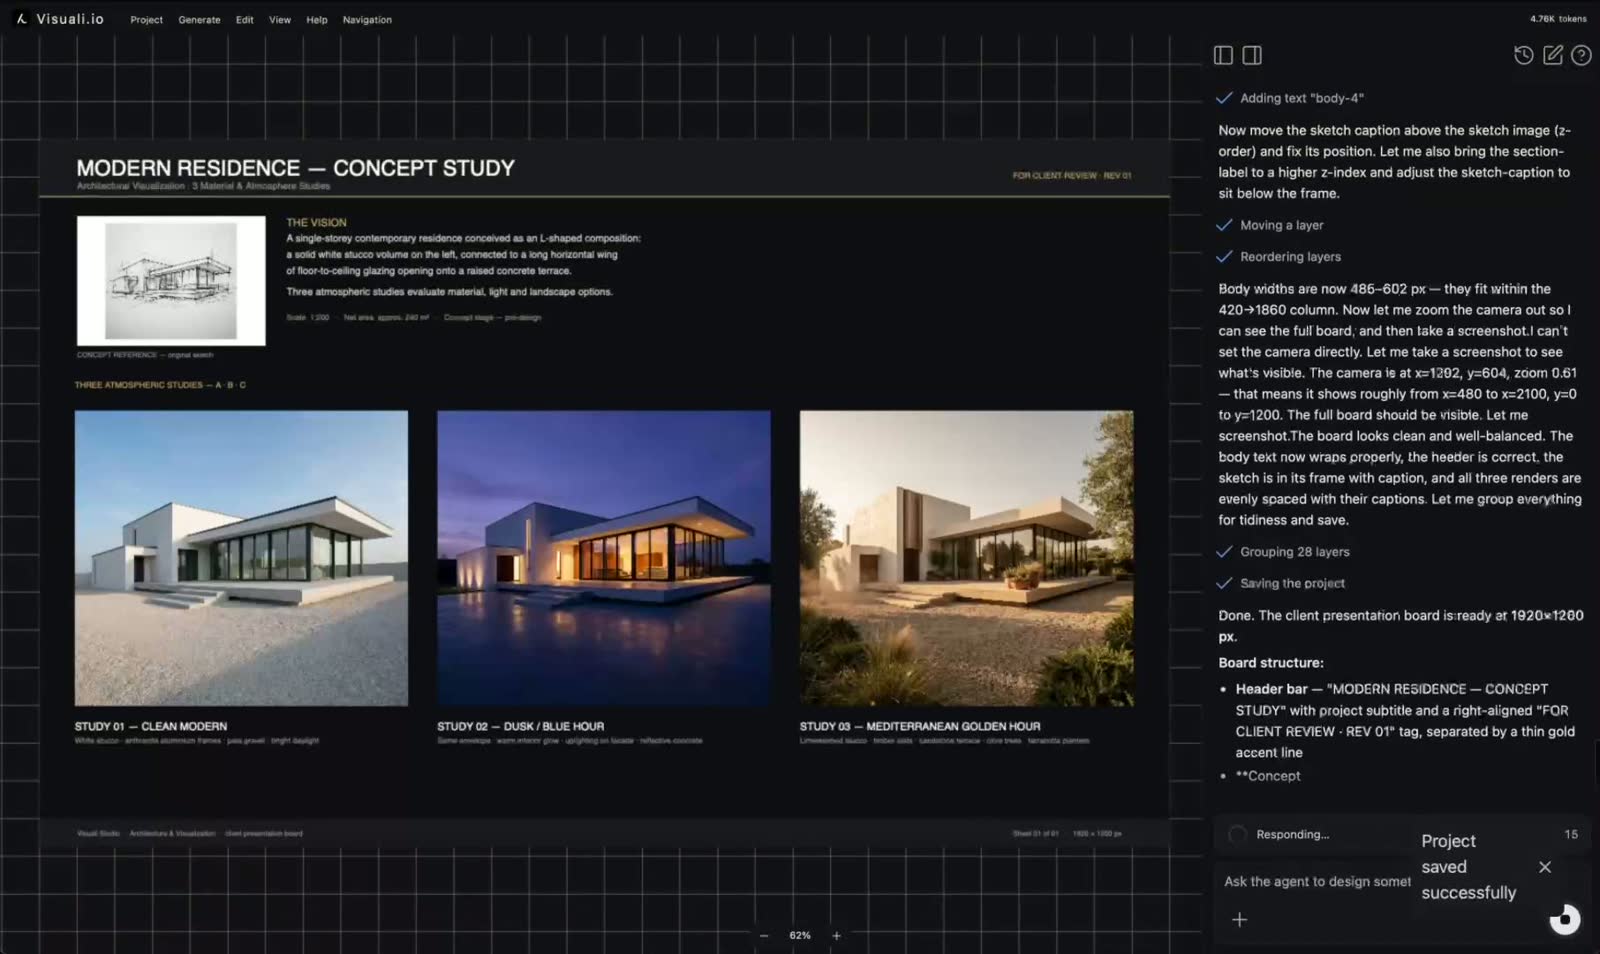Image resolution: width=1600 pixels, height=954 pixels.
Task: Click STUDY 03 — MEDITERRANEAN GOLDEN HOUR caption
Action: pos(920,726)
